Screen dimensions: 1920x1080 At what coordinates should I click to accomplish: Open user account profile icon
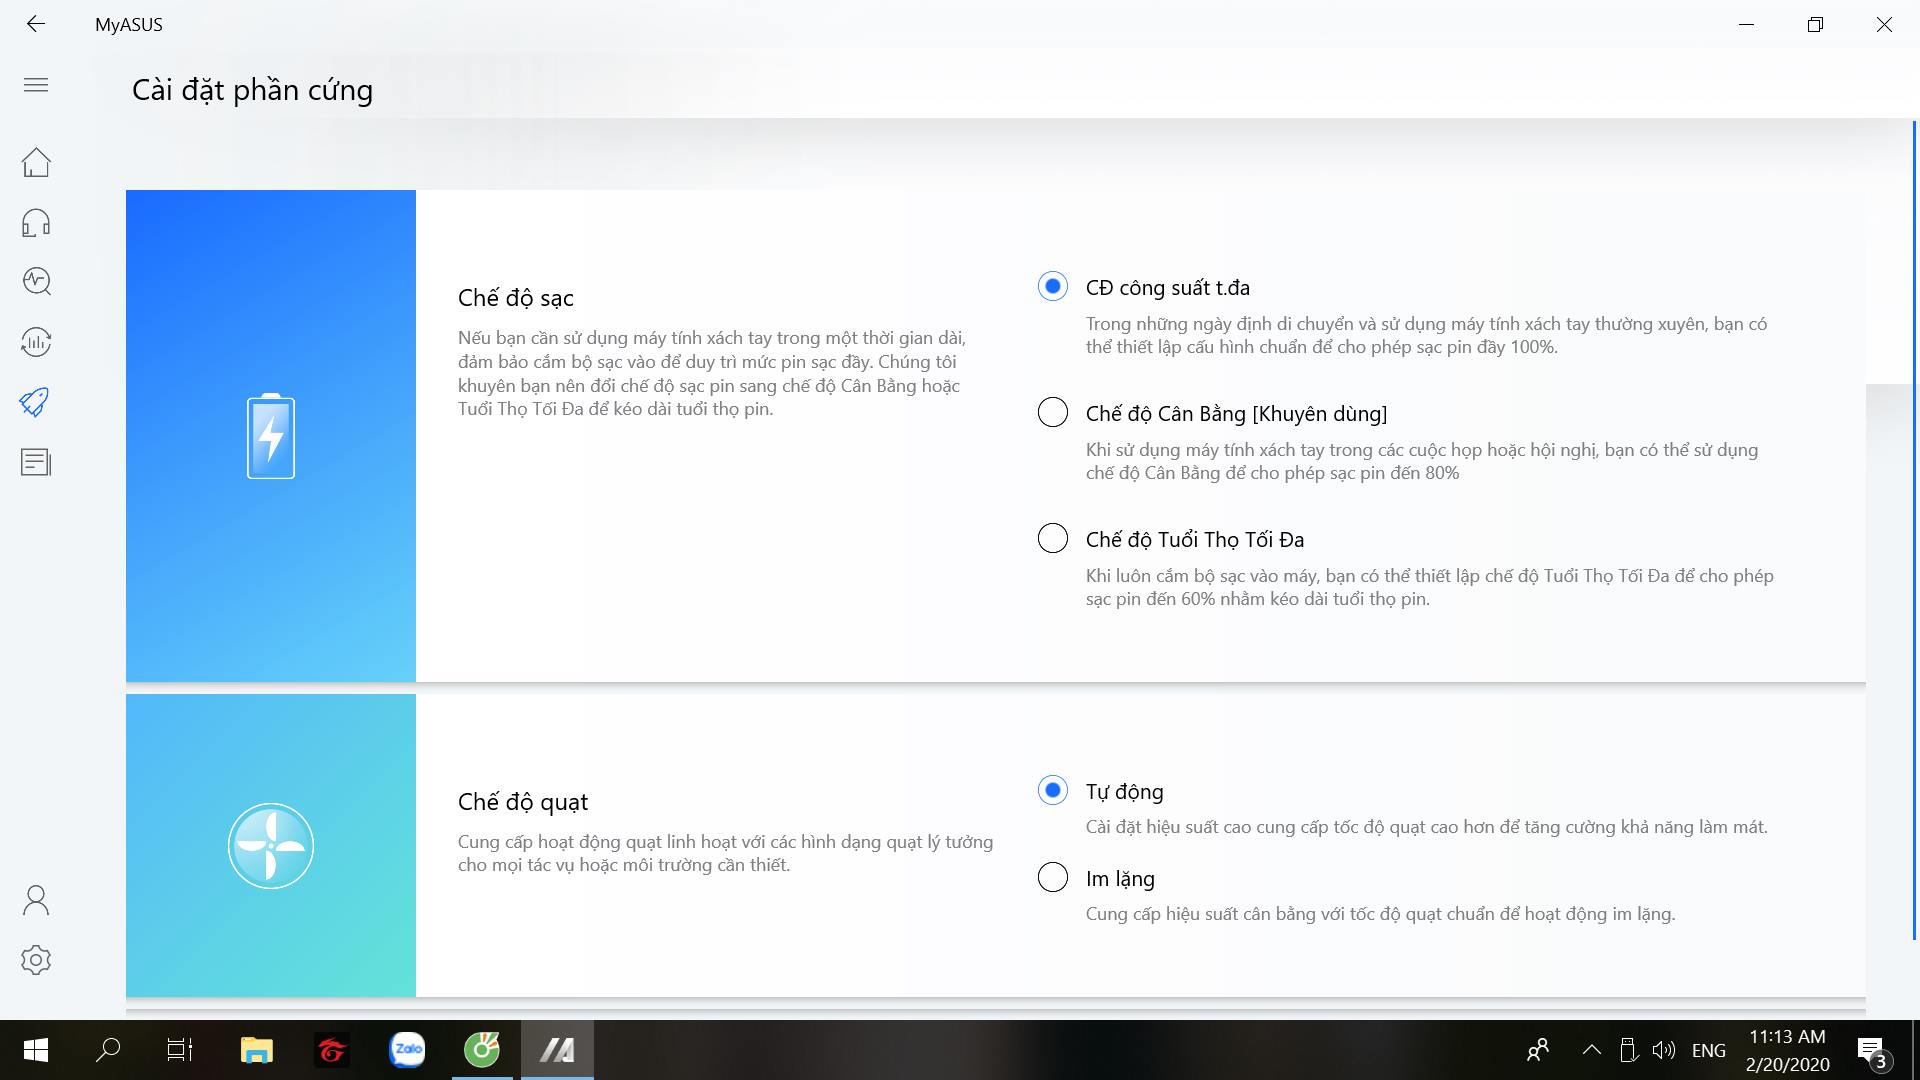(x=36, y=900)
